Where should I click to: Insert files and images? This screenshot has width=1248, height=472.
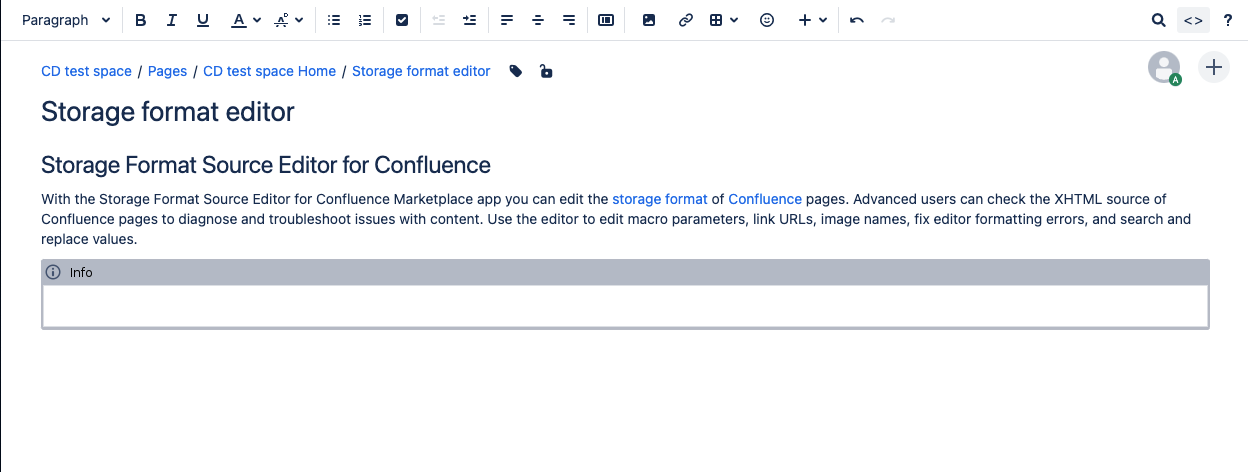tap(649, 20)
